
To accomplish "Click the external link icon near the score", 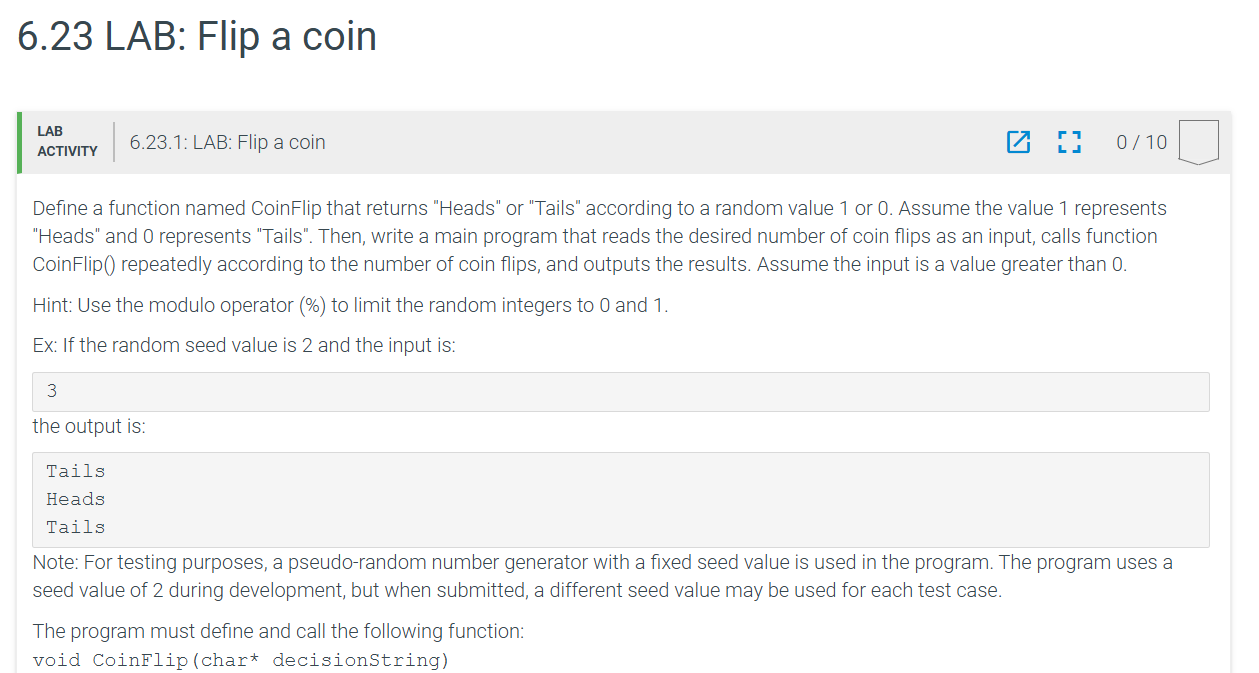I will click(x=1018, y=142).
